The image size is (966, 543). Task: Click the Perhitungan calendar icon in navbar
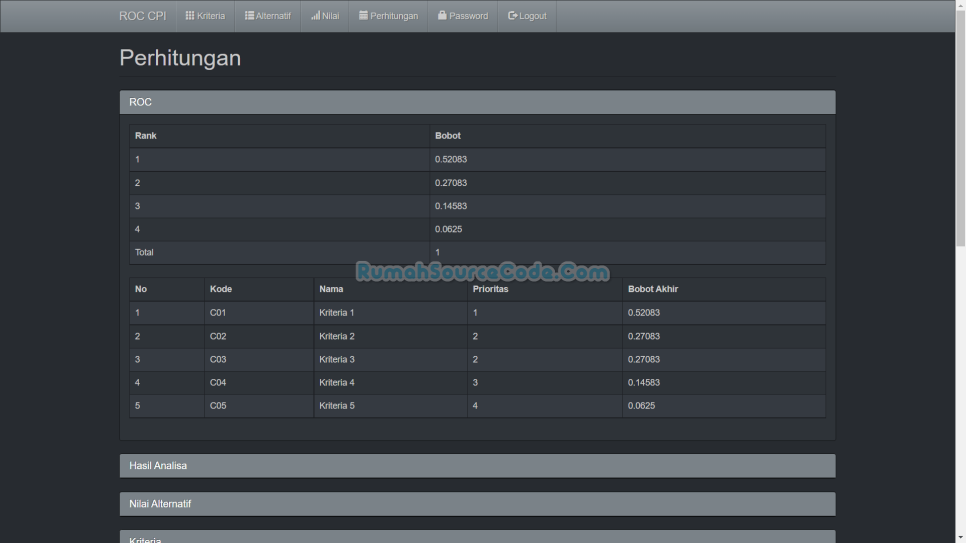[363, 16]
